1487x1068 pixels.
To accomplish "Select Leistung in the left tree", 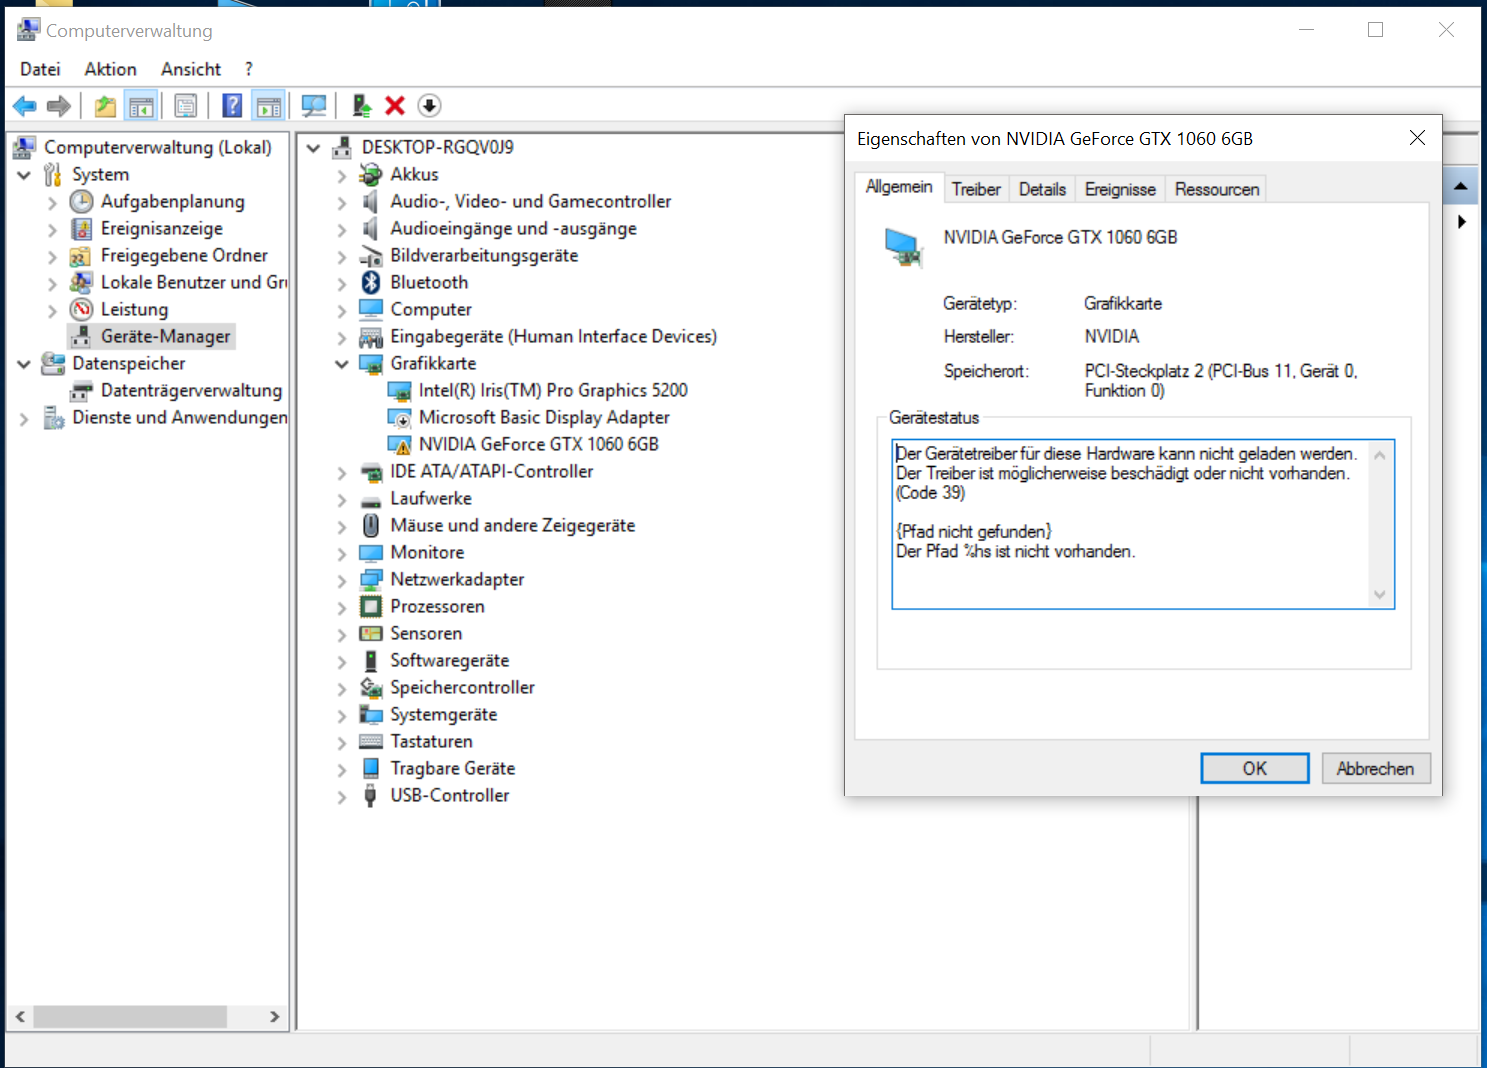I will (134, 310).
